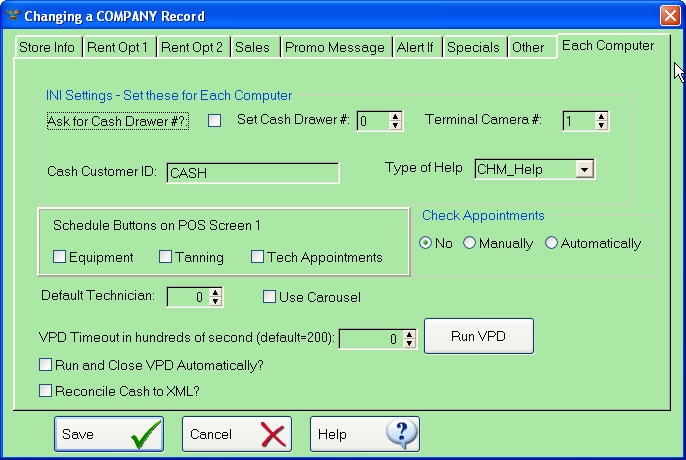
Task: Check Reconcile Cash to XML option
Action: click(x=45, y=391)
